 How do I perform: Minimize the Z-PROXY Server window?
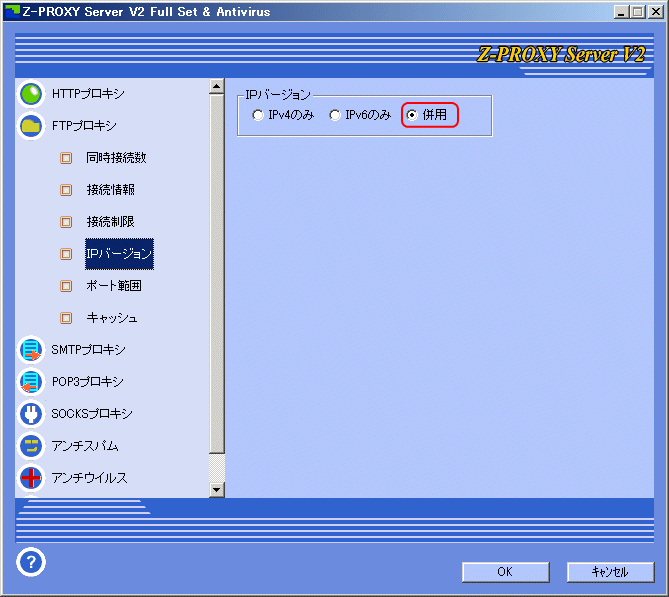coord(621,12)
